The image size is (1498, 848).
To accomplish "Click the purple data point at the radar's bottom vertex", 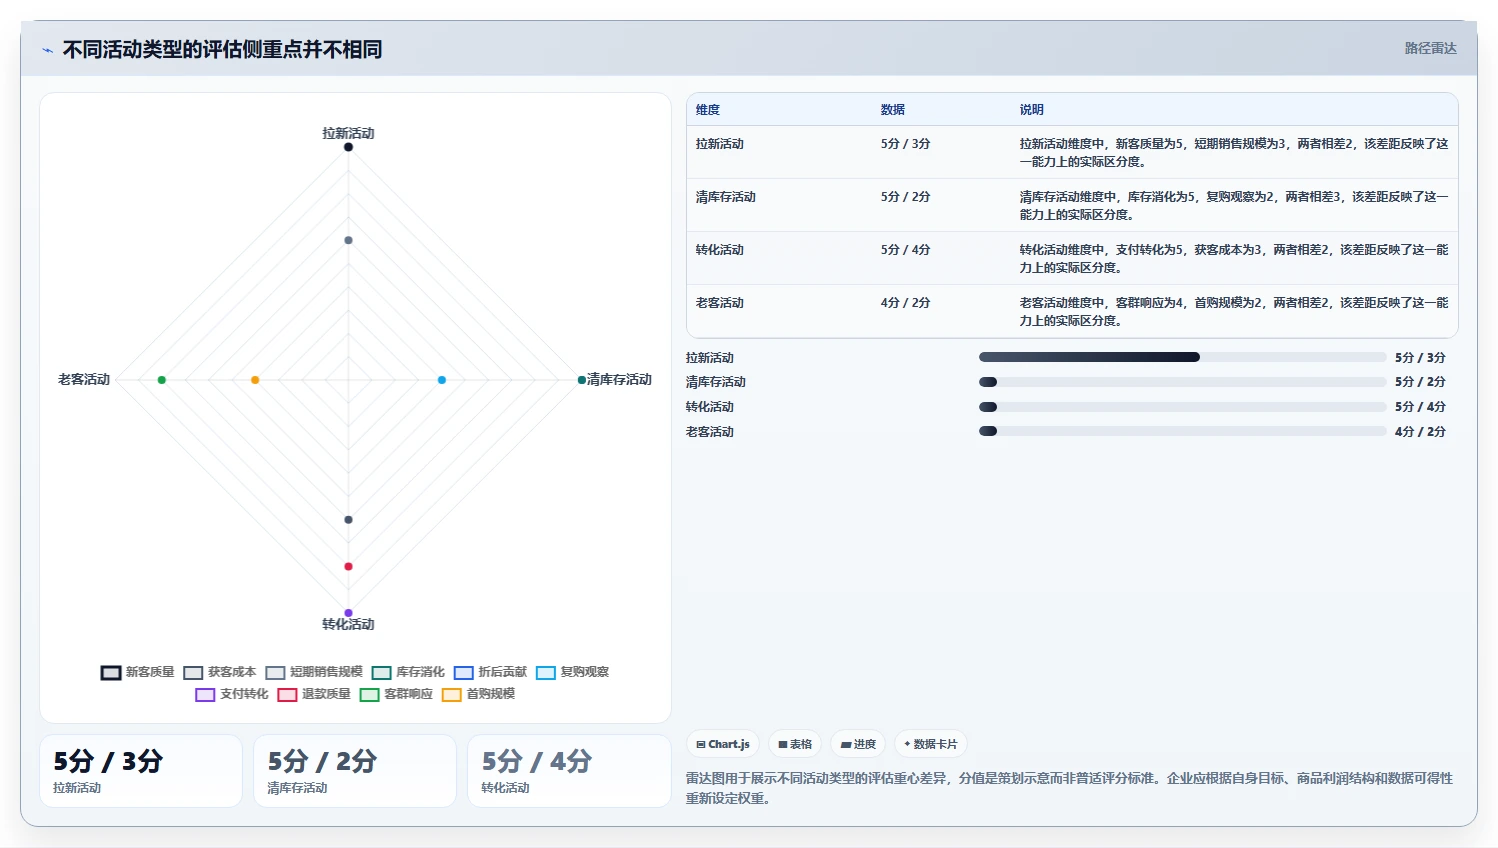I will coord(348,613).
